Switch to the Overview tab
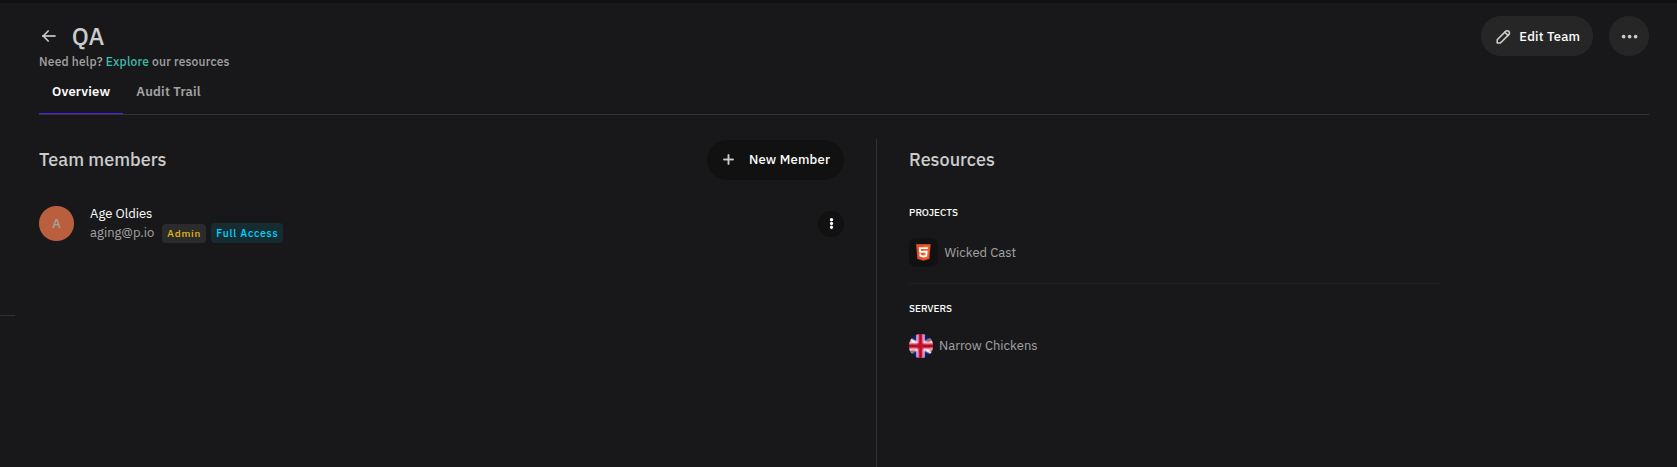1677x467 pixels. coord(81,92)
